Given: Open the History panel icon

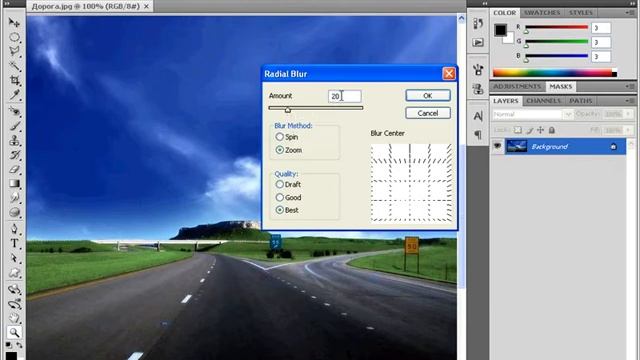Looking at the screenshot, I should click(478, 24).
